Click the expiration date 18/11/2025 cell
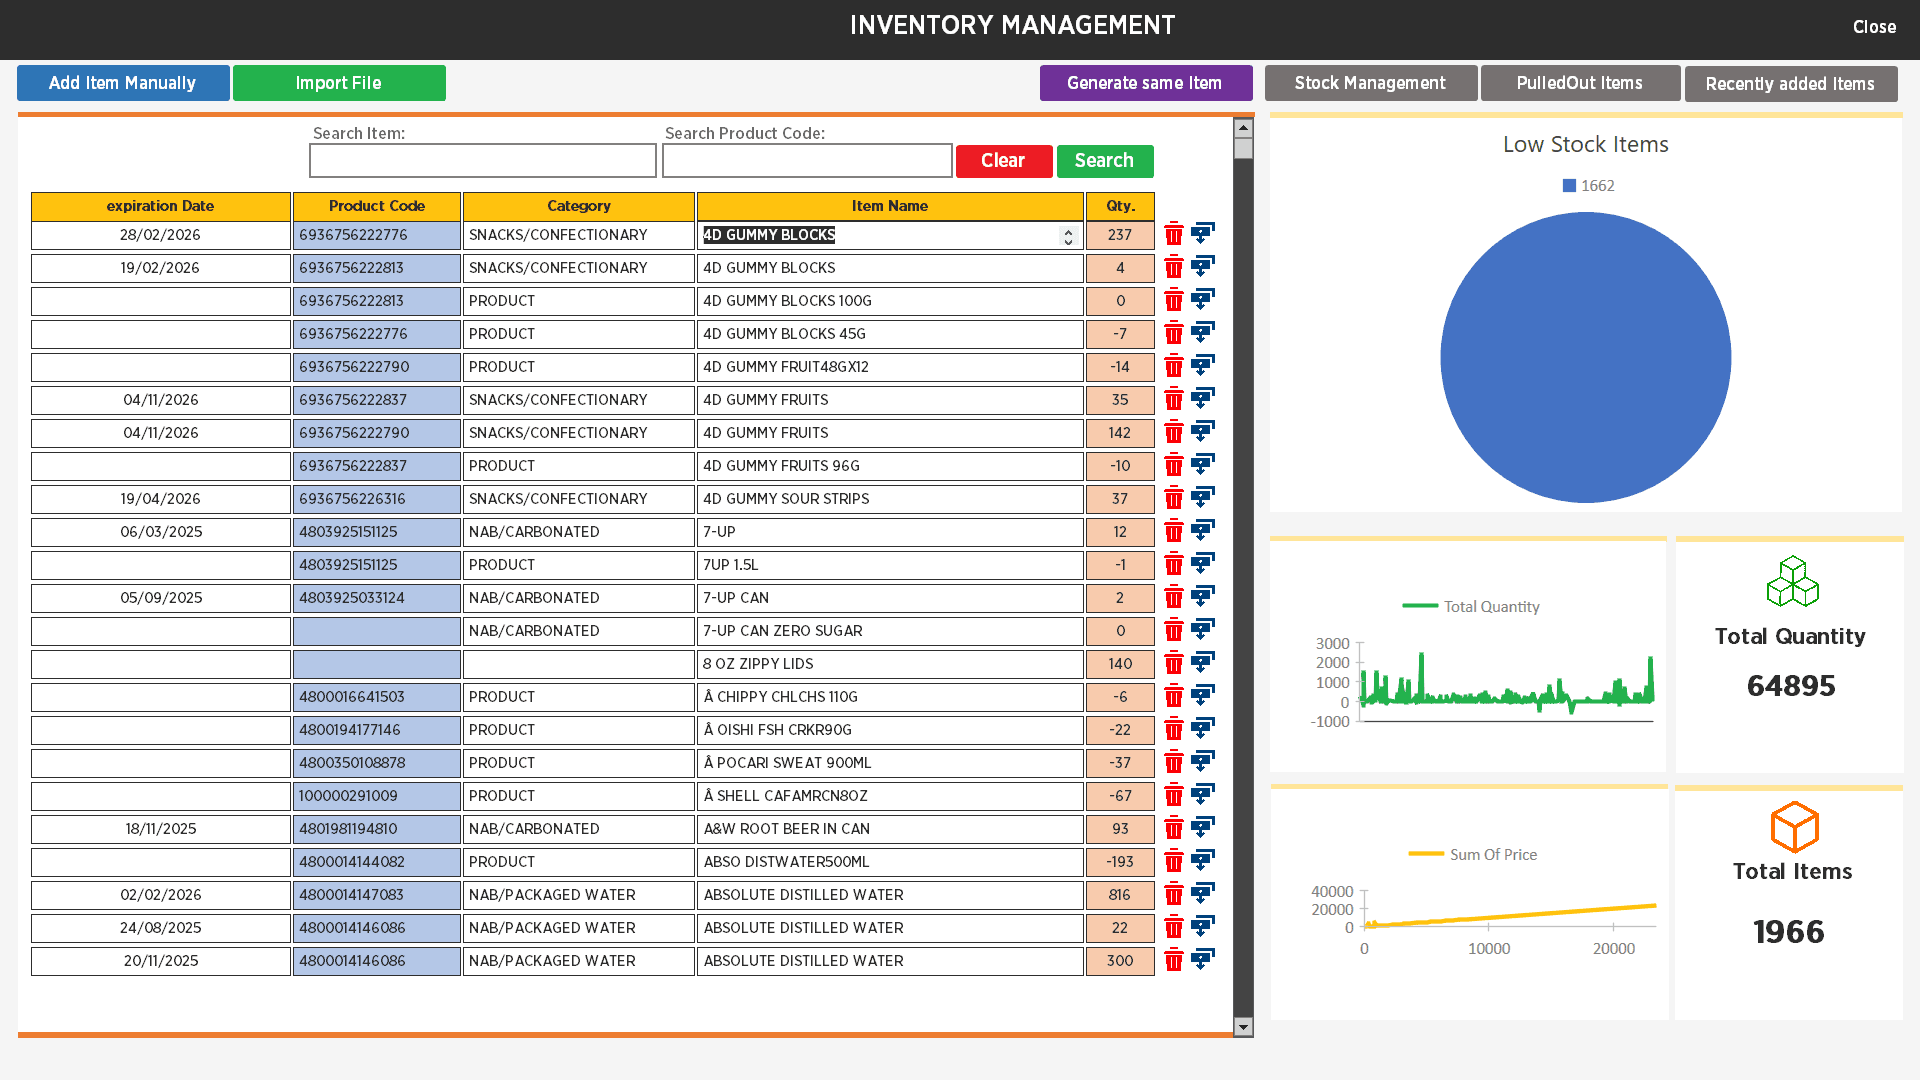Image resolution: width=1920 pixels, height=1080 pixels. tap(161, 829)
